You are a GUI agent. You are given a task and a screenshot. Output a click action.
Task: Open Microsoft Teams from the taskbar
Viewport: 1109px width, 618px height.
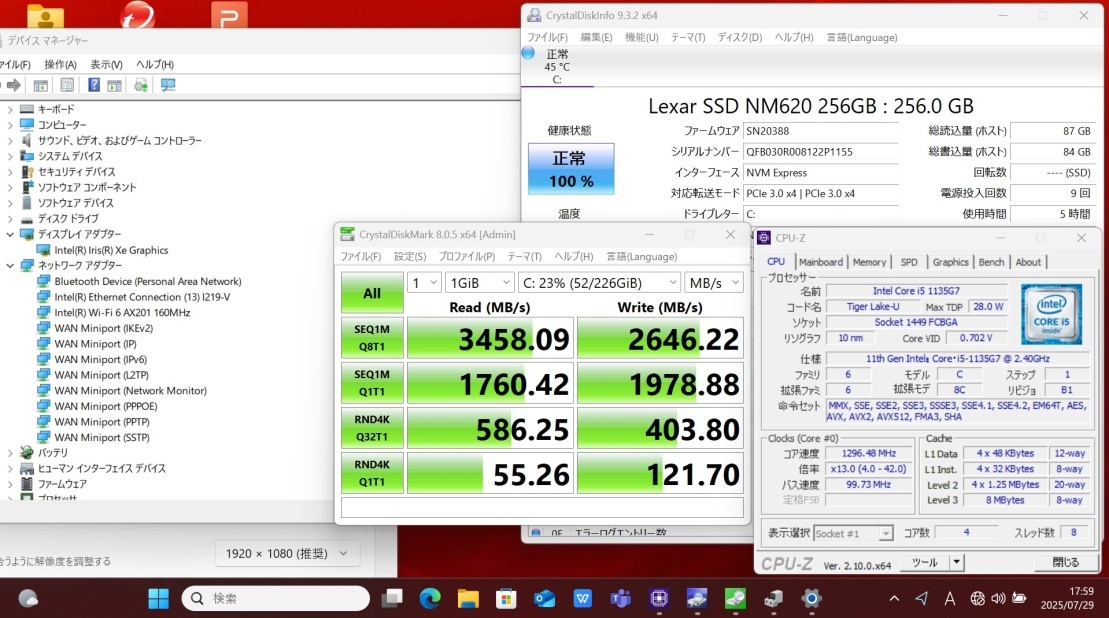(620, 598)
